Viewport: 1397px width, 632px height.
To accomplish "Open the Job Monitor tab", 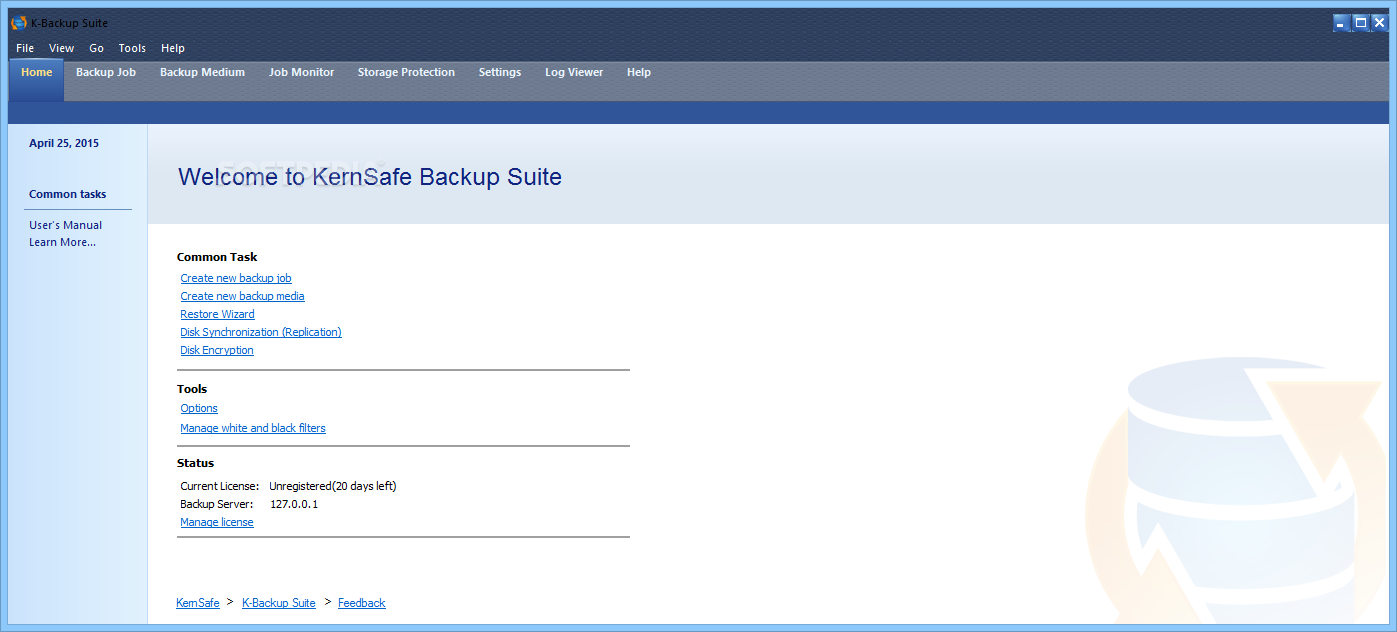I will pos(301,72).
